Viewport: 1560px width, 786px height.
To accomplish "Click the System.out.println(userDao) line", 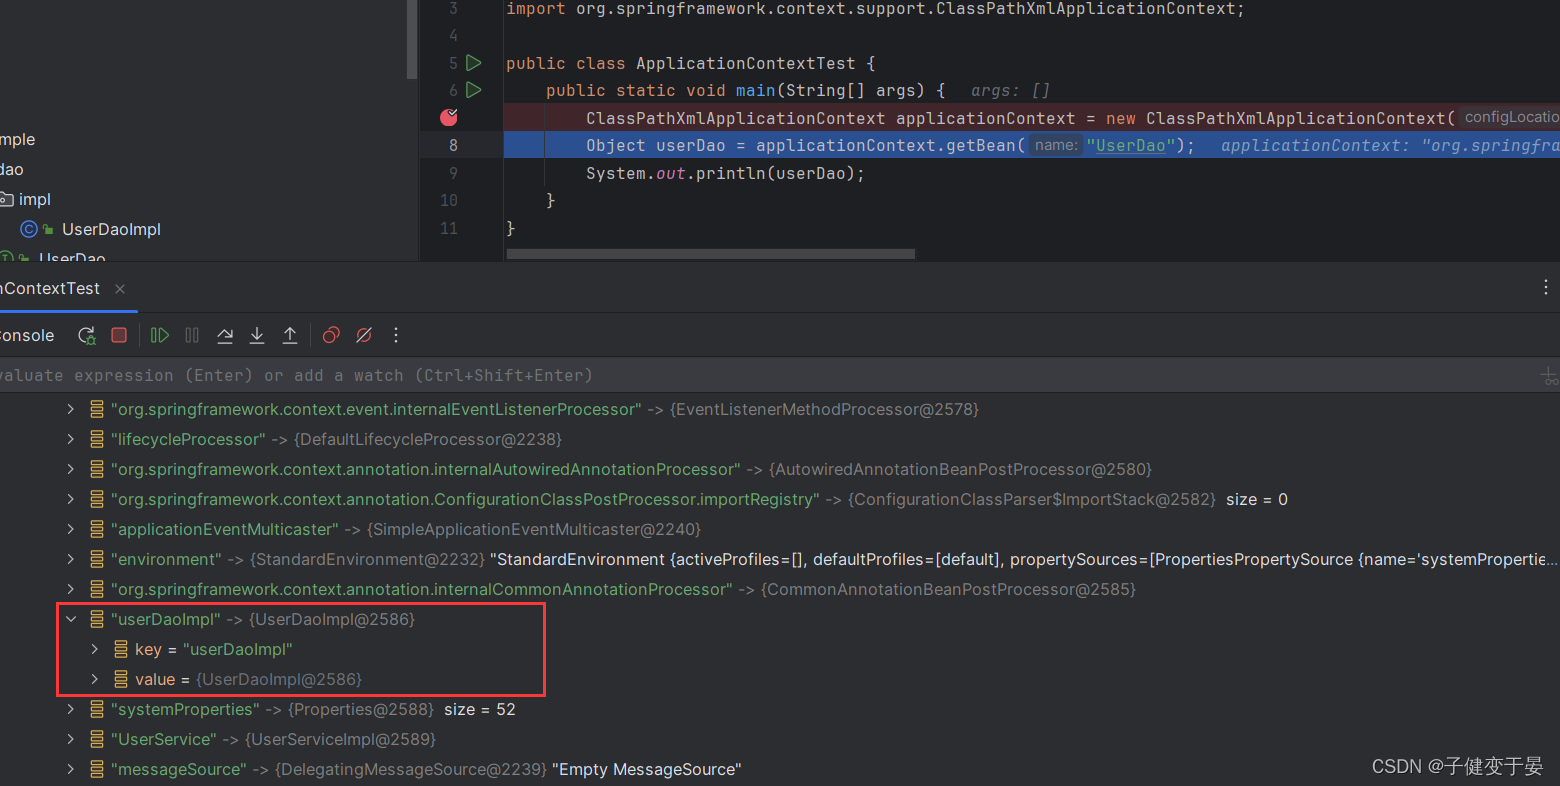I will pos(725,173).
